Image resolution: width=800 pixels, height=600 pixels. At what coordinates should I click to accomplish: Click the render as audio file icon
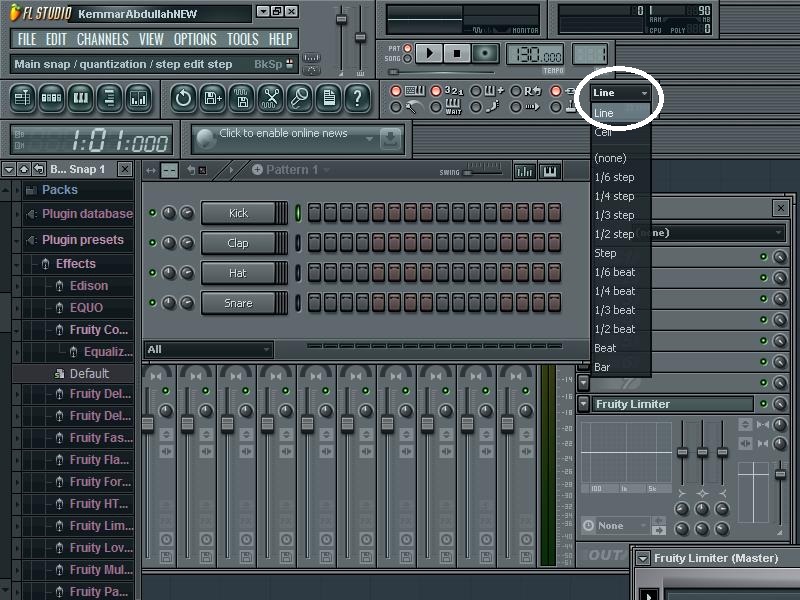(x=242, y=97)
